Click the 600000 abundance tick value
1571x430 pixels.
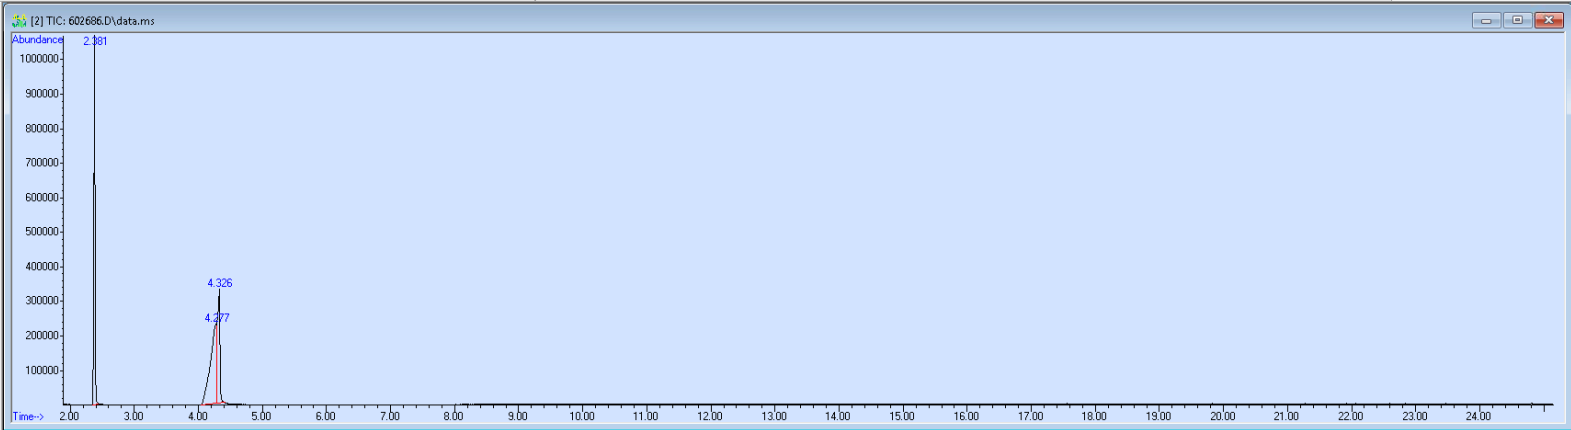pos(41,198)
